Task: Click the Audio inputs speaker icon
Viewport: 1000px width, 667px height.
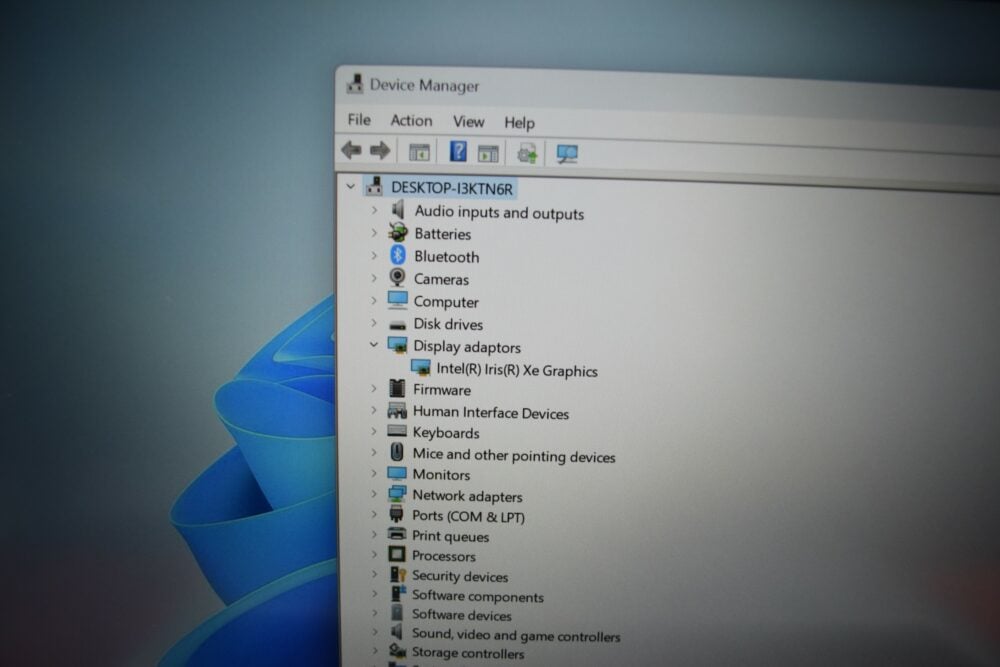Action: pos(398,209)
